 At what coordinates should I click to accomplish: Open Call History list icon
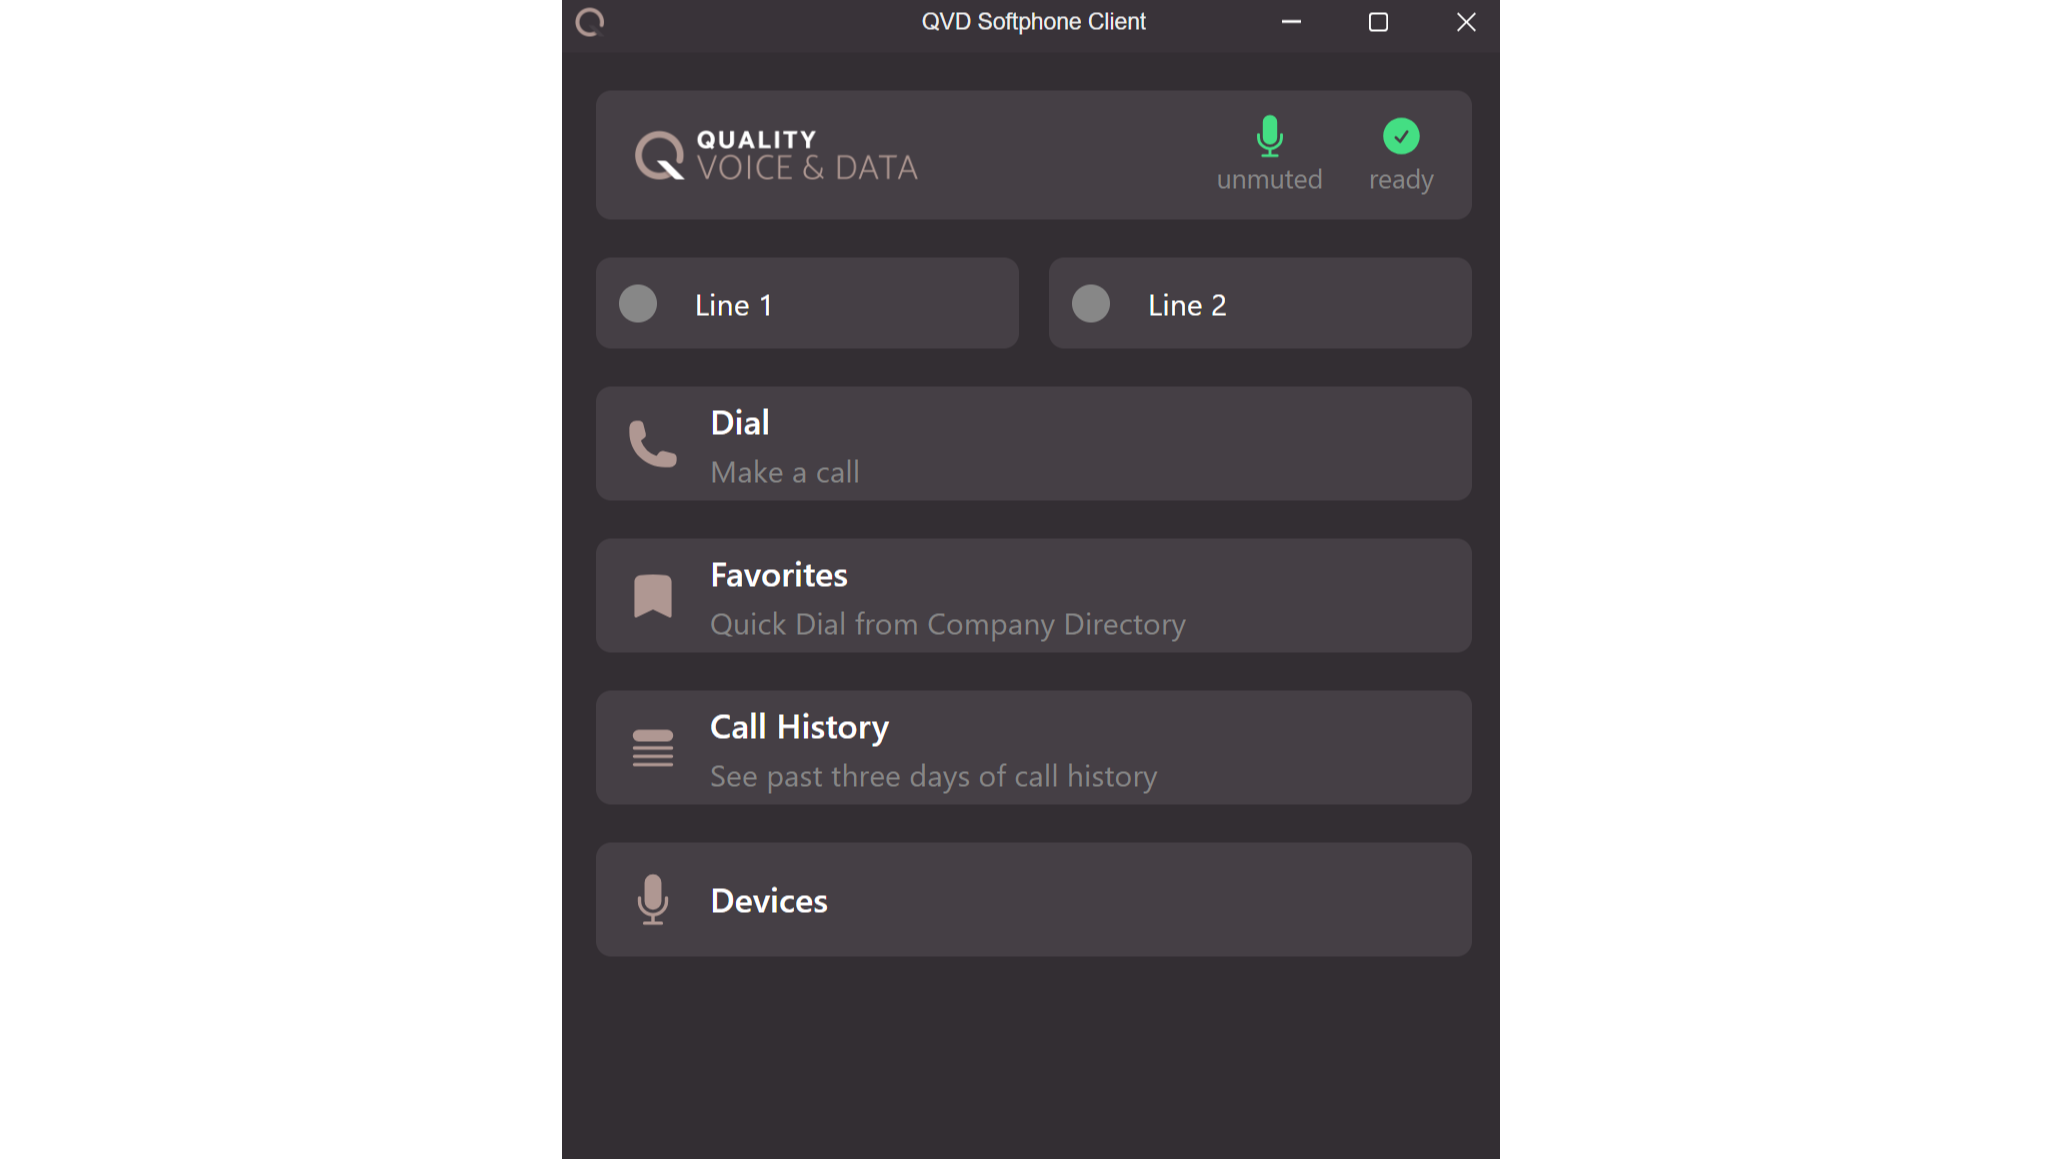(653, 747)
